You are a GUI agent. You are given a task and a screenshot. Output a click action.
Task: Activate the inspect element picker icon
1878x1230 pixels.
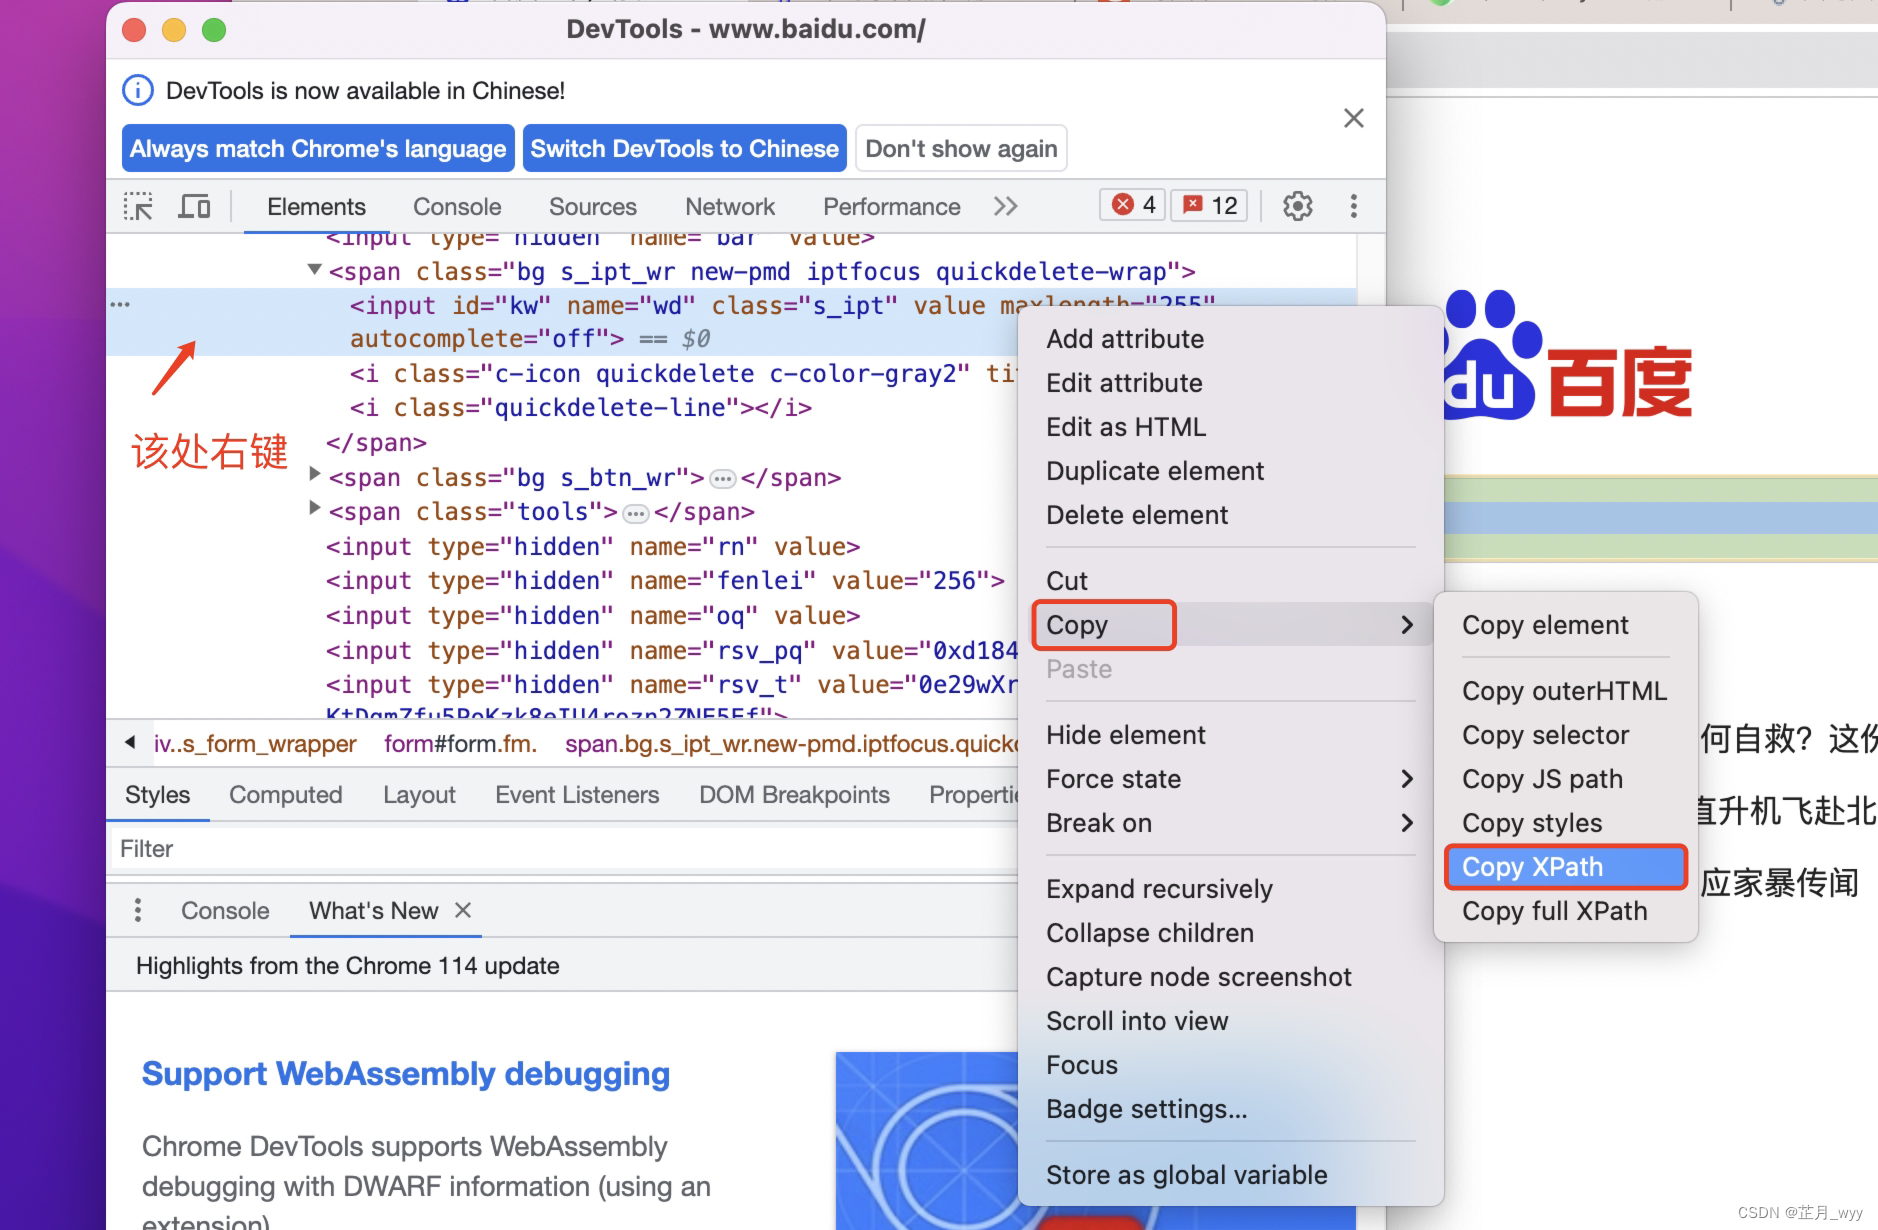(138, 206)
